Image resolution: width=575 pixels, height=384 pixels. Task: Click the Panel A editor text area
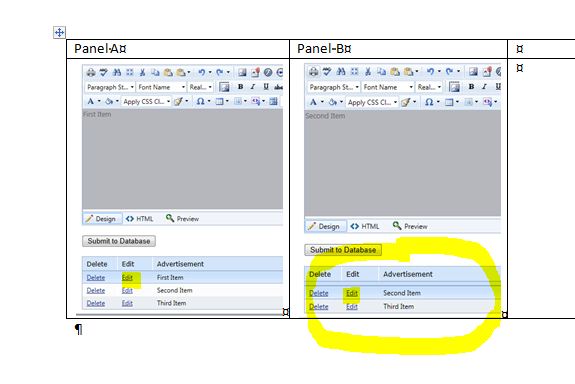(183, 159)
